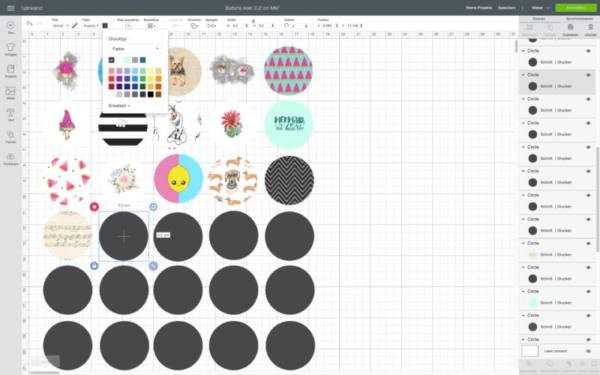600x375 pixels.
Task: Hide Circle layer directly above beige-swatch layer
Action: (589, 219)
